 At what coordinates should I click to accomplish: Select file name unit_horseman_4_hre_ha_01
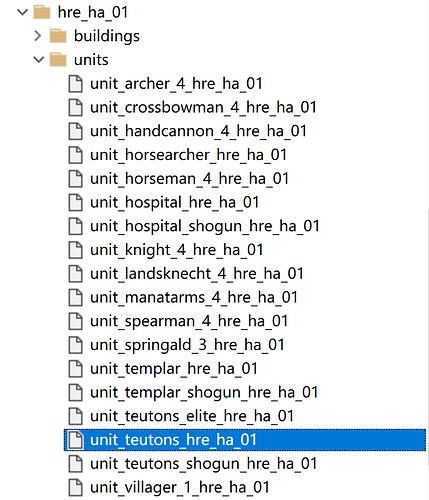click(x=189, y=179)
